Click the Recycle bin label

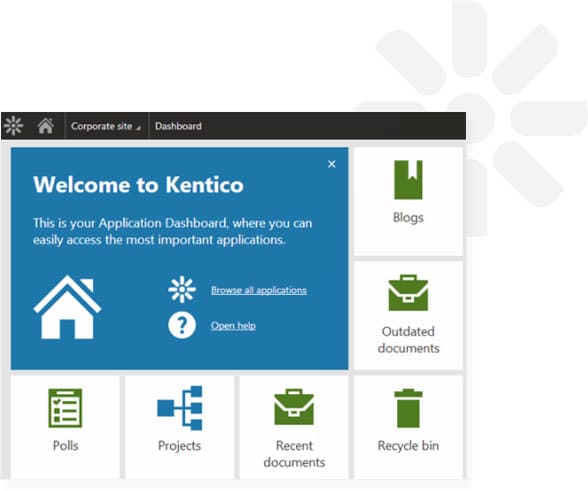pos(408,446)
